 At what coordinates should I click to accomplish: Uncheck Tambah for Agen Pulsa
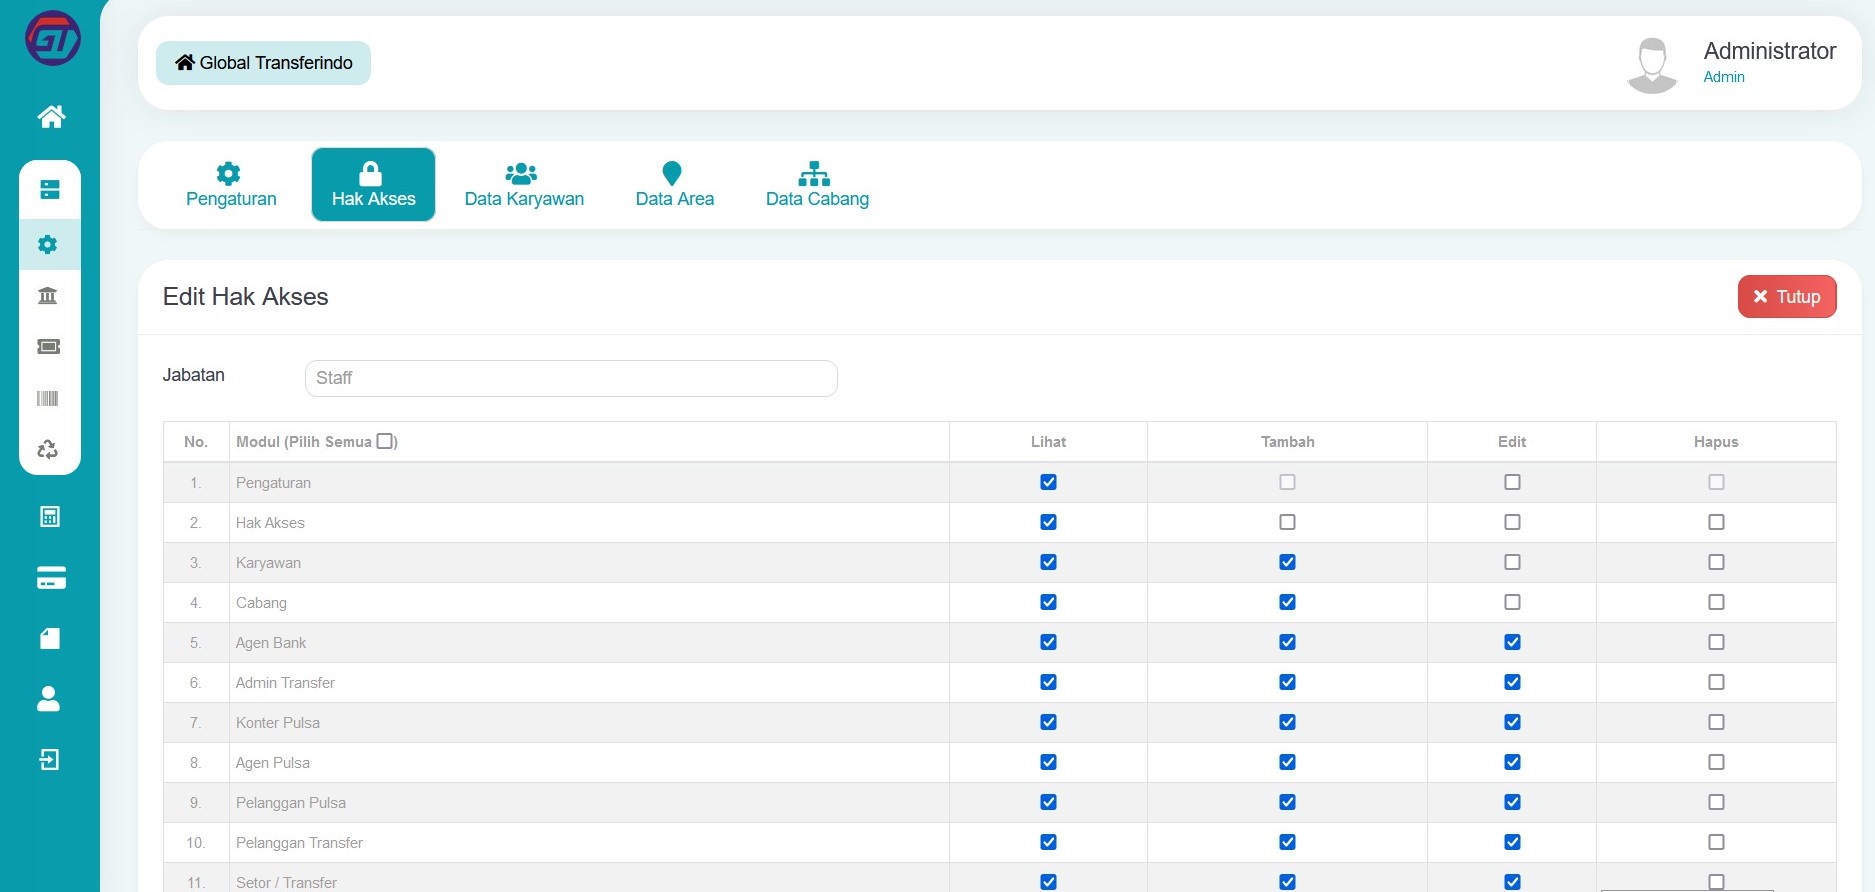tap(1287, 762)
